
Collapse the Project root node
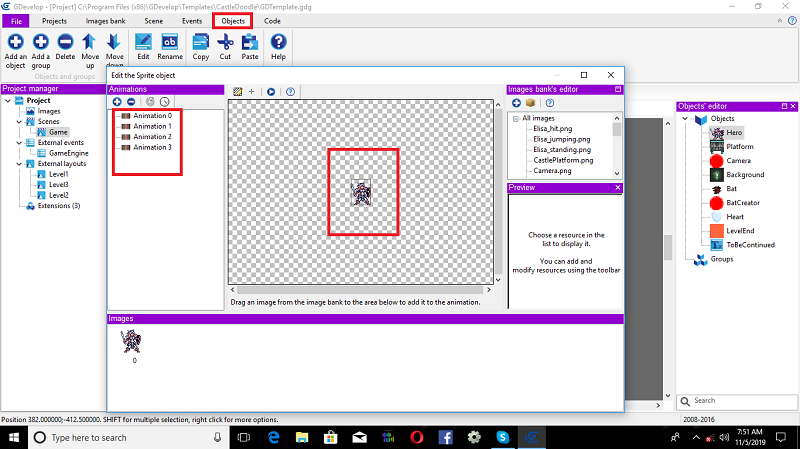point(8,101)
